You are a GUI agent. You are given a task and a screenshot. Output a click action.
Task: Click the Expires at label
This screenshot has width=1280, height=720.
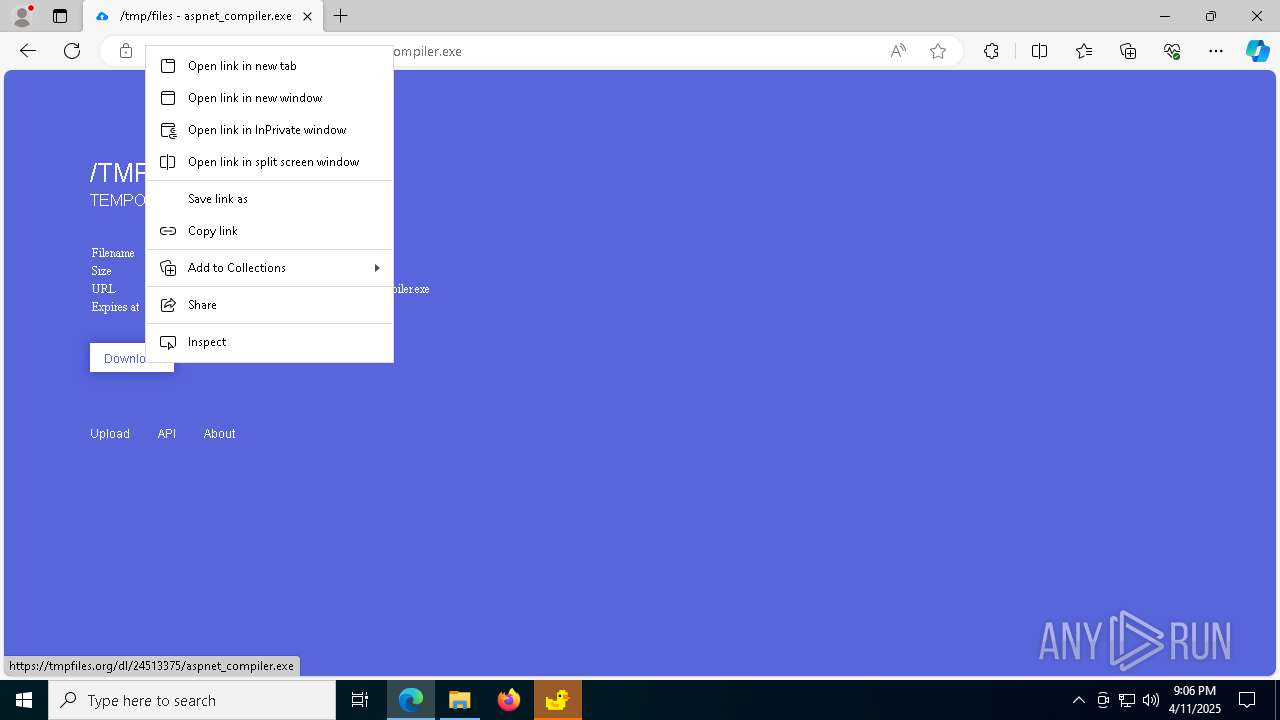coord(116,307)
